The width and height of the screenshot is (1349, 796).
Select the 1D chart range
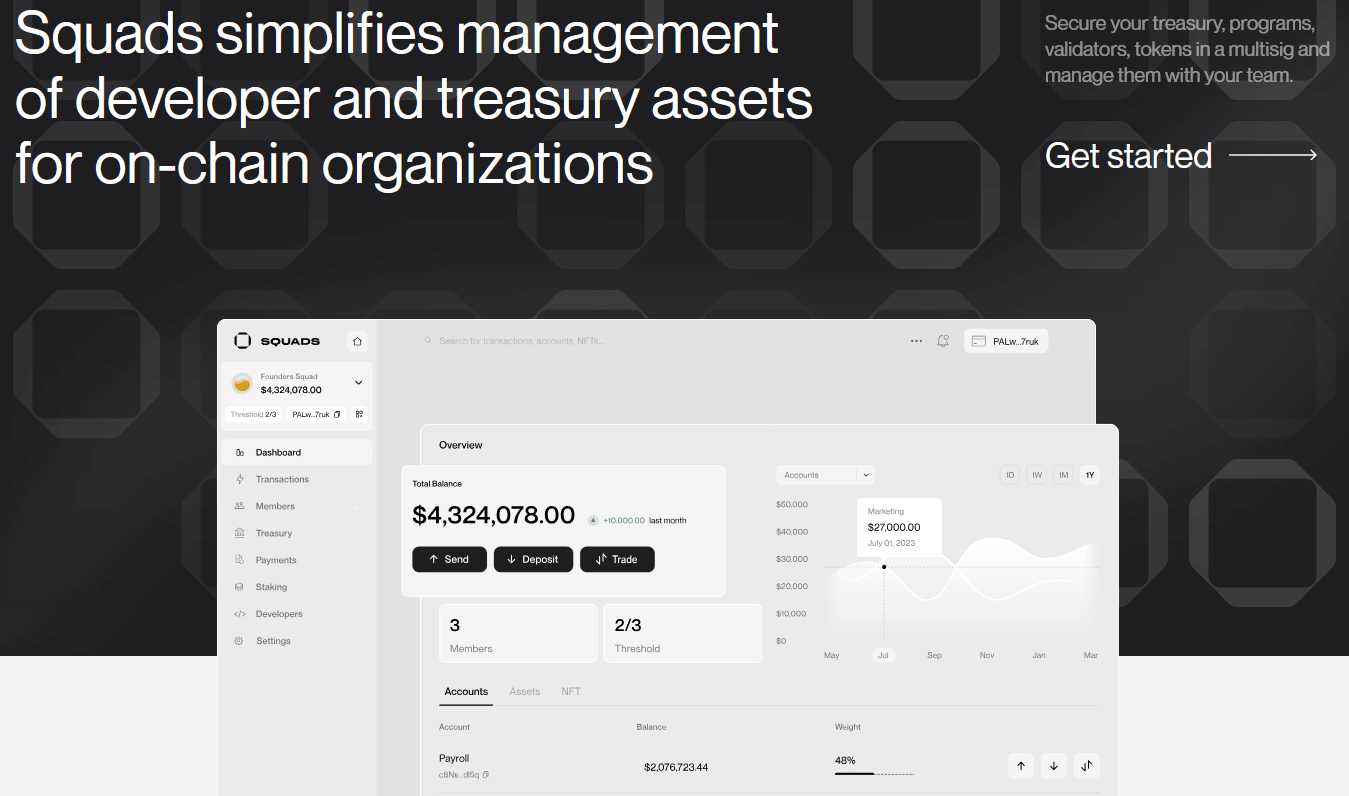(1010, 475)
